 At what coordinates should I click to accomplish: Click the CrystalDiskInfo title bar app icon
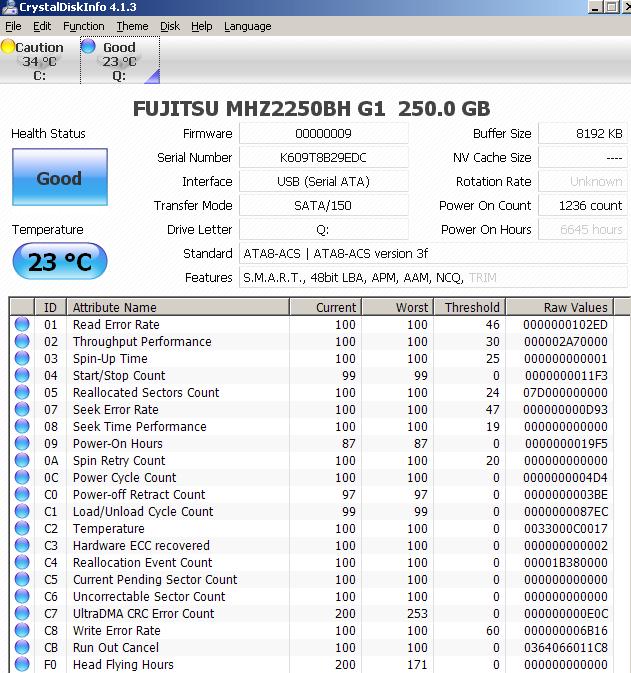[x=9, y=7]
